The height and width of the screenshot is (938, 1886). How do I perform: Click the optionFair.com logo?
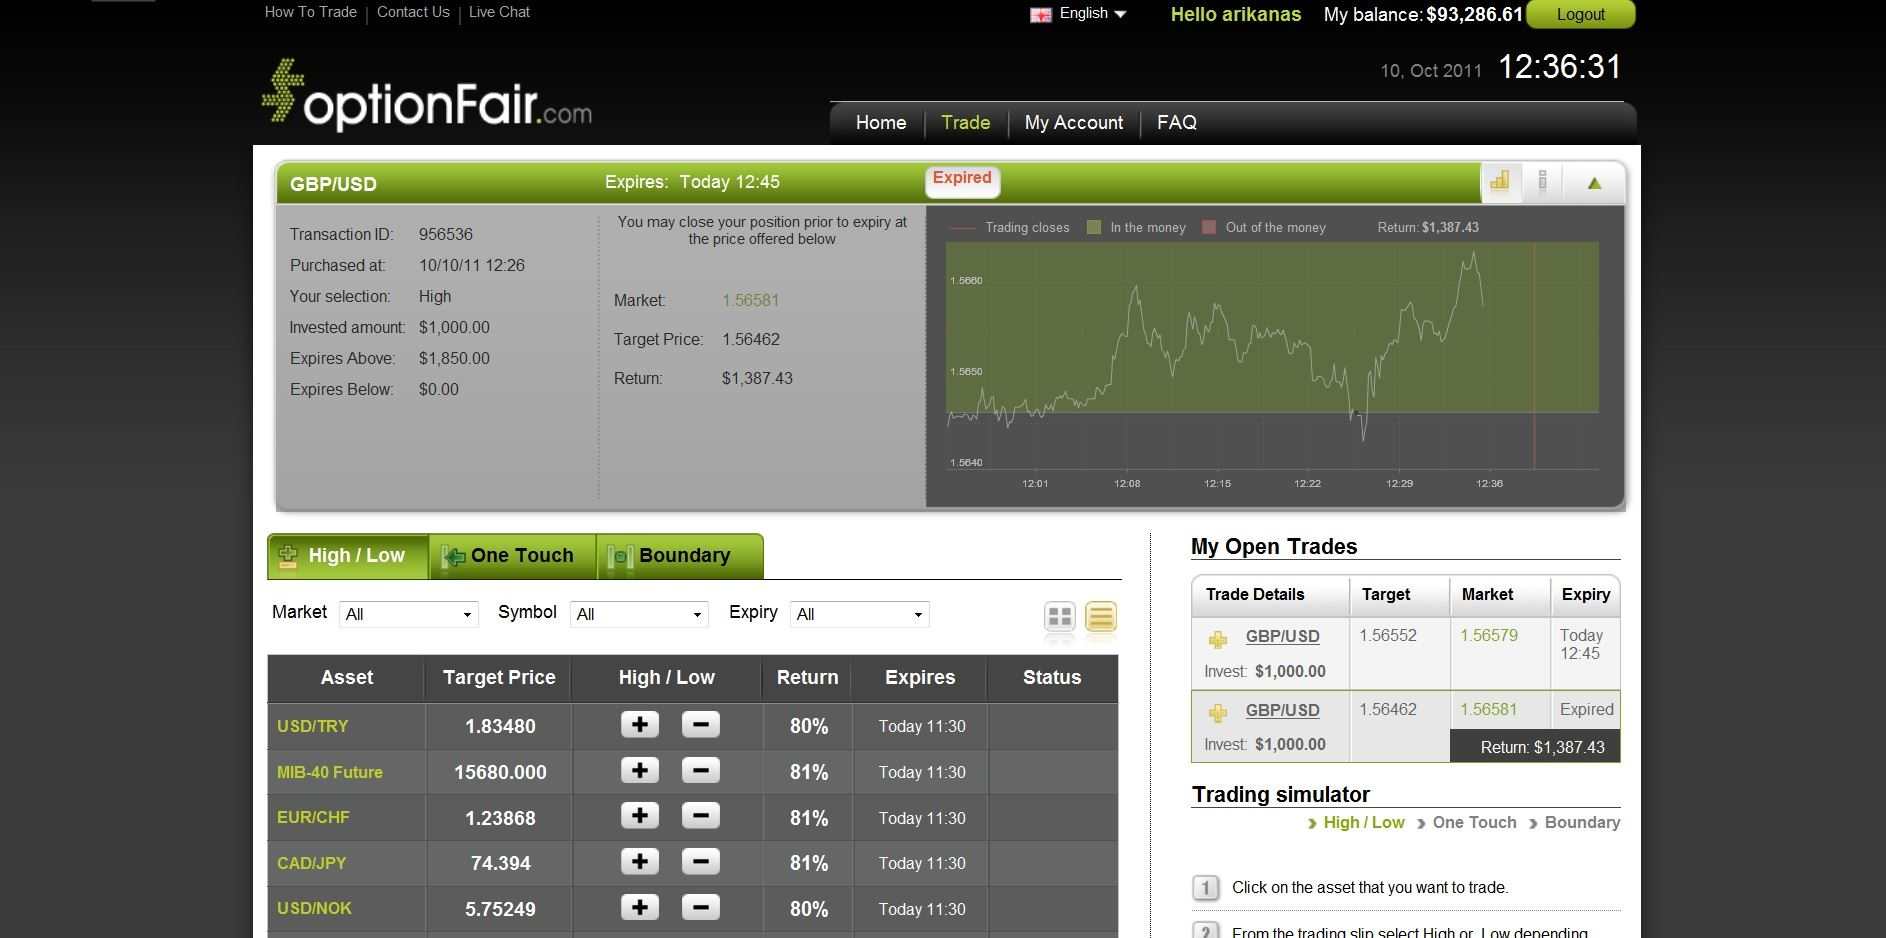427,96
